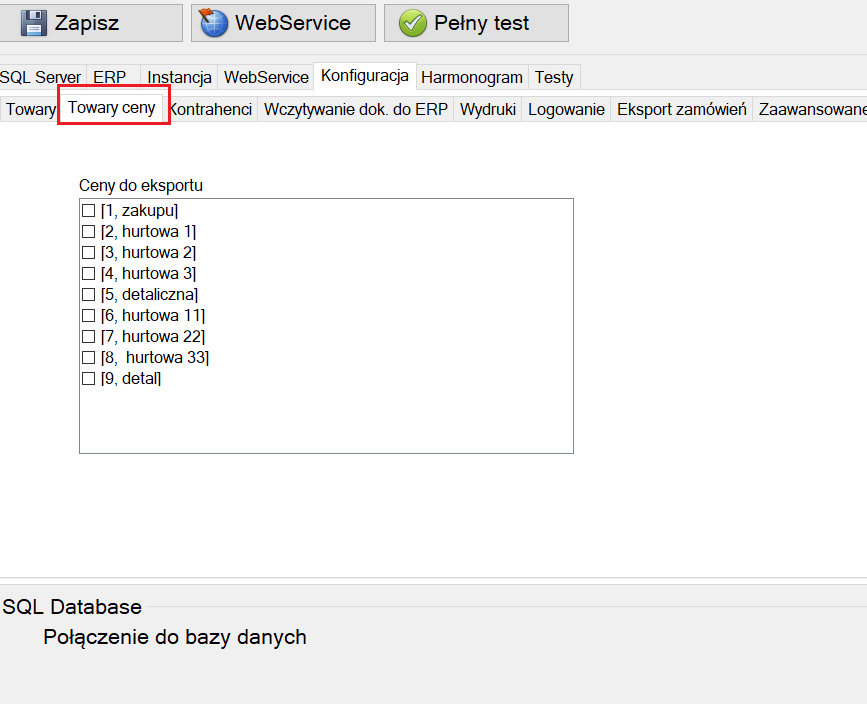Mark the [4, hurtowa 3] checkbox
The height and width of the screenshot is (704, 867).
[89, 273]
